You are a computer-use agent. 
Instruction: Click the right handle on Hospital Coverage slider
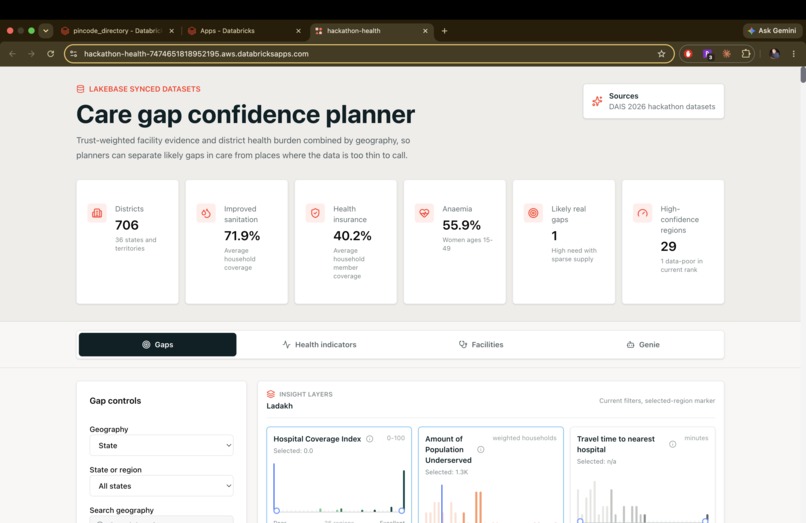click(x=401, y=511)
